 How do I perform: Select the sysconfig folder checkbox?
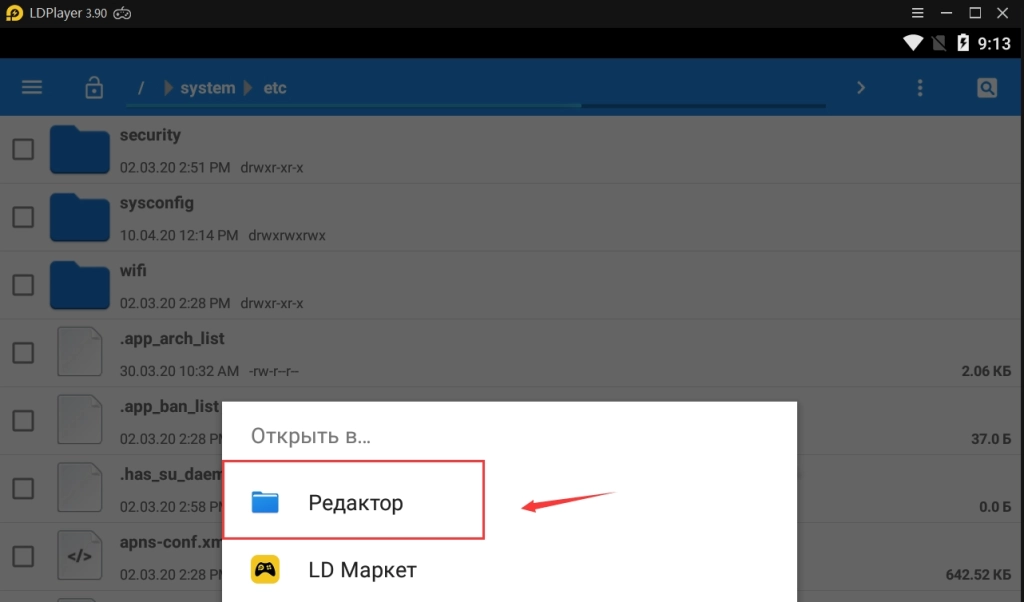(23, 216)
